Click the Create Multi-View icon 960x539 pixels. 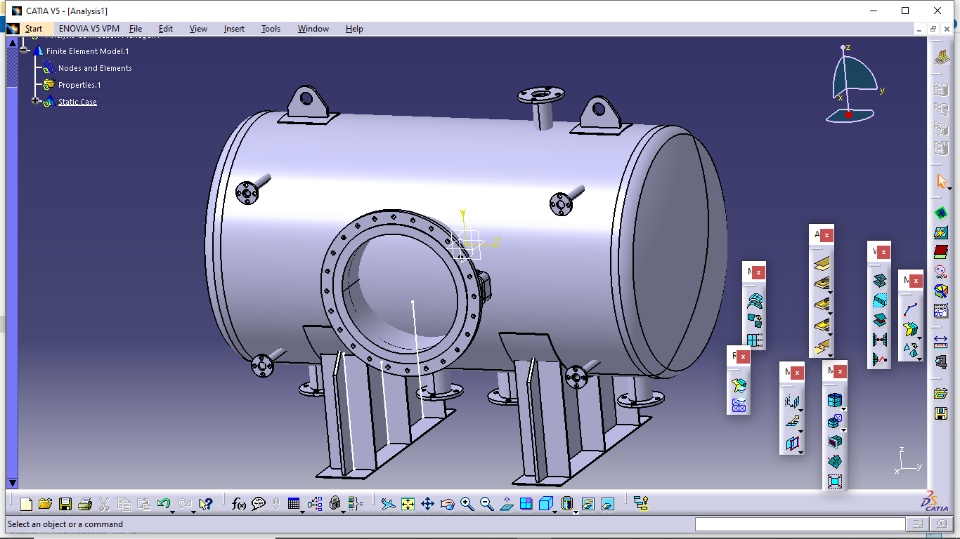pyautogui.click(x=526, y=503)
